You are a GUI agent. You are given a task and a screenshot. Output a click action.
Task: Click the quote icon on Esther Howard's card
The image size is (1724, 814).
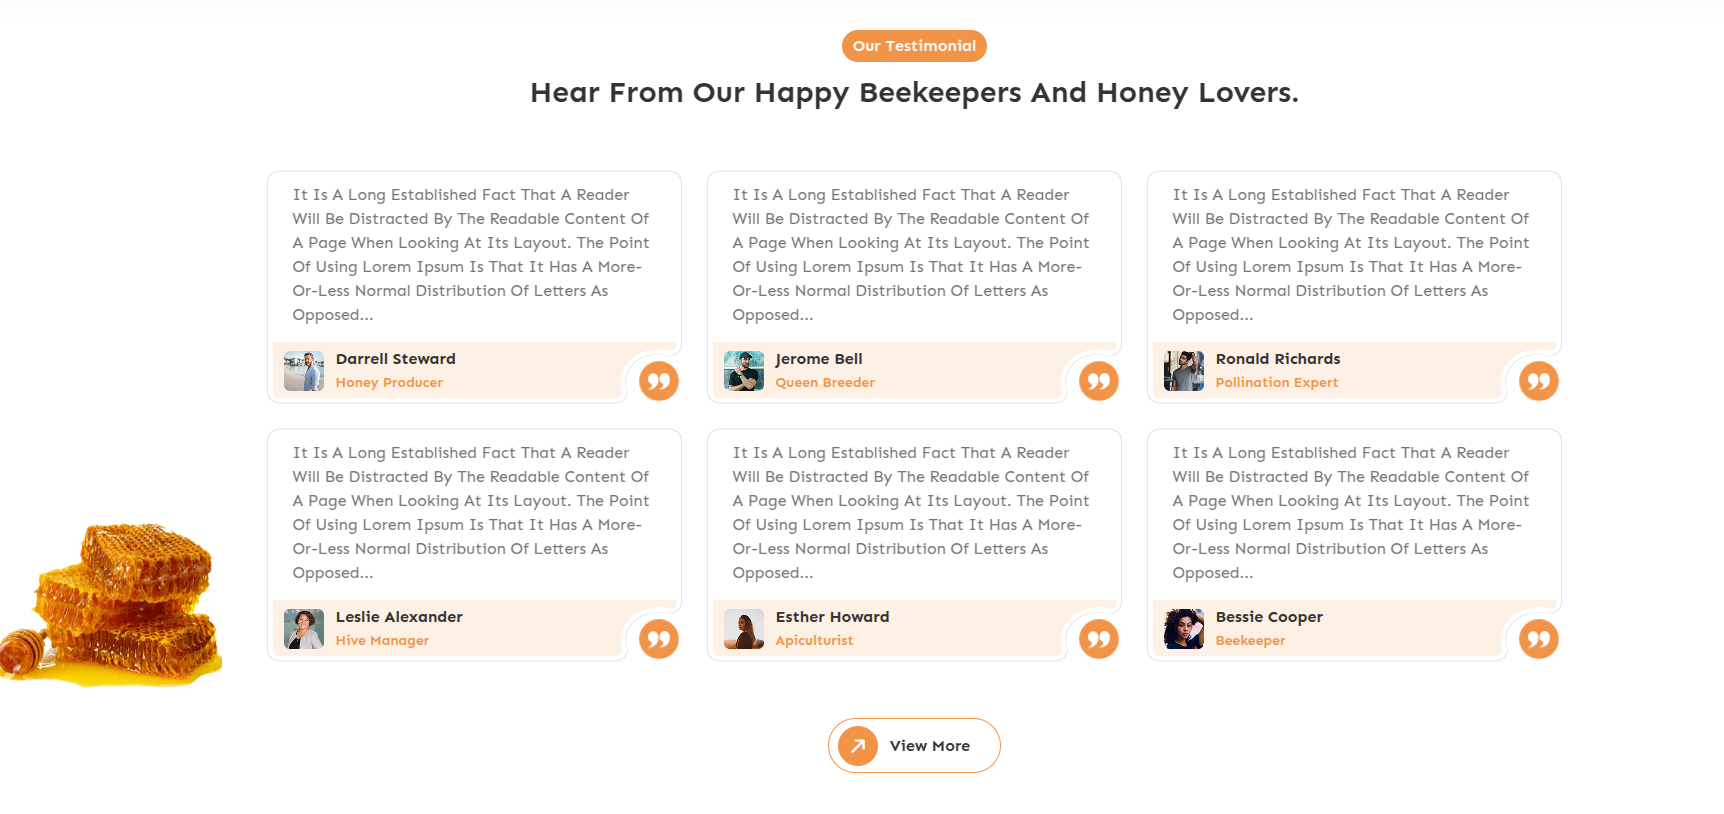click(1099, 639)
